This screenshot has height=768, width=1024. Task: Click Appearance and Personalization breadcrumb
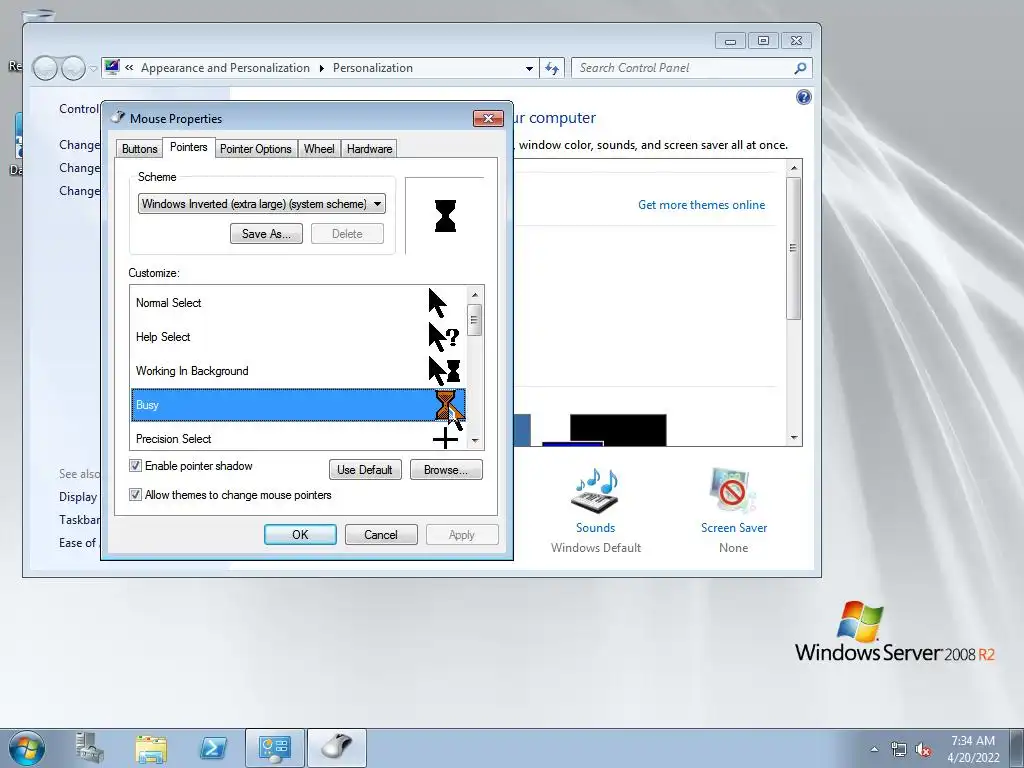225,68
